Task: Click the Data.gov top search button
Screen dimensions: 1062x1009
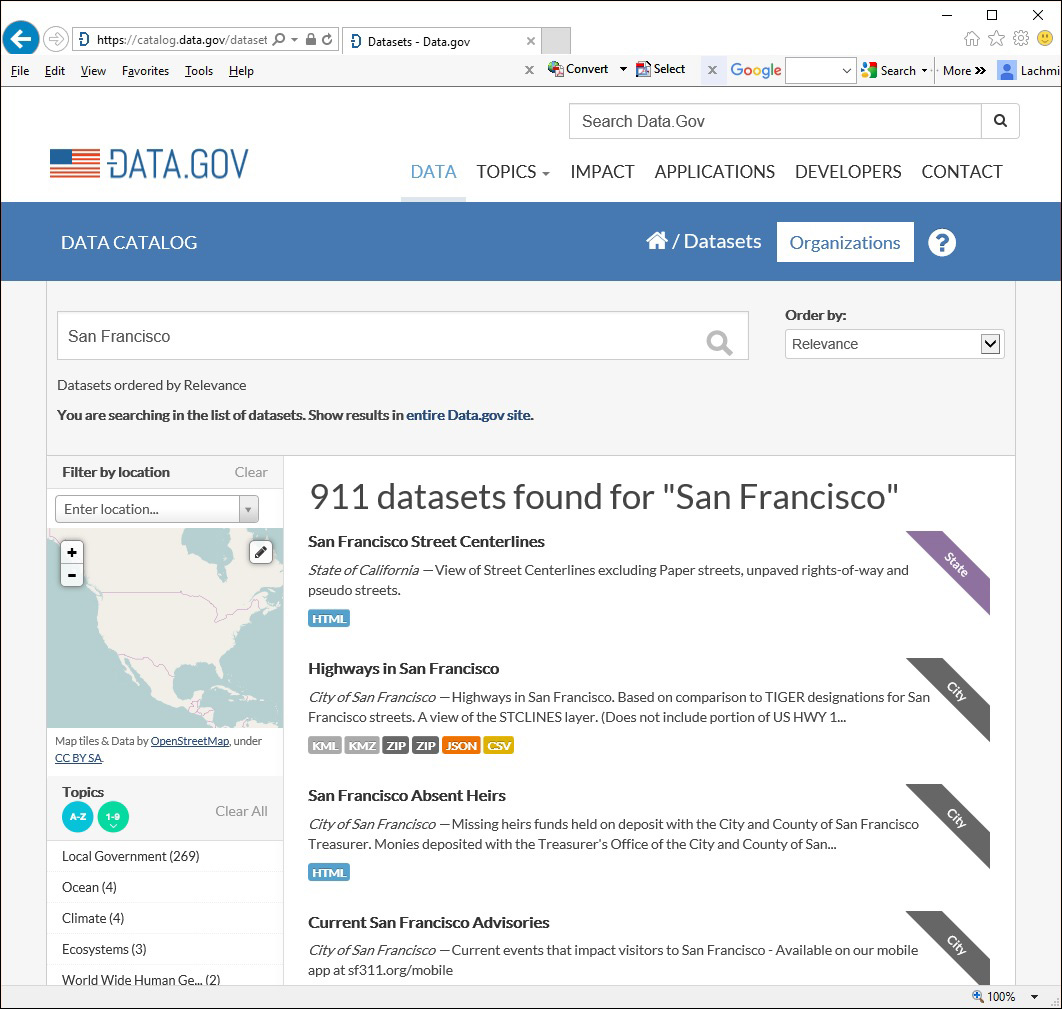Action: pos(1000,121)
